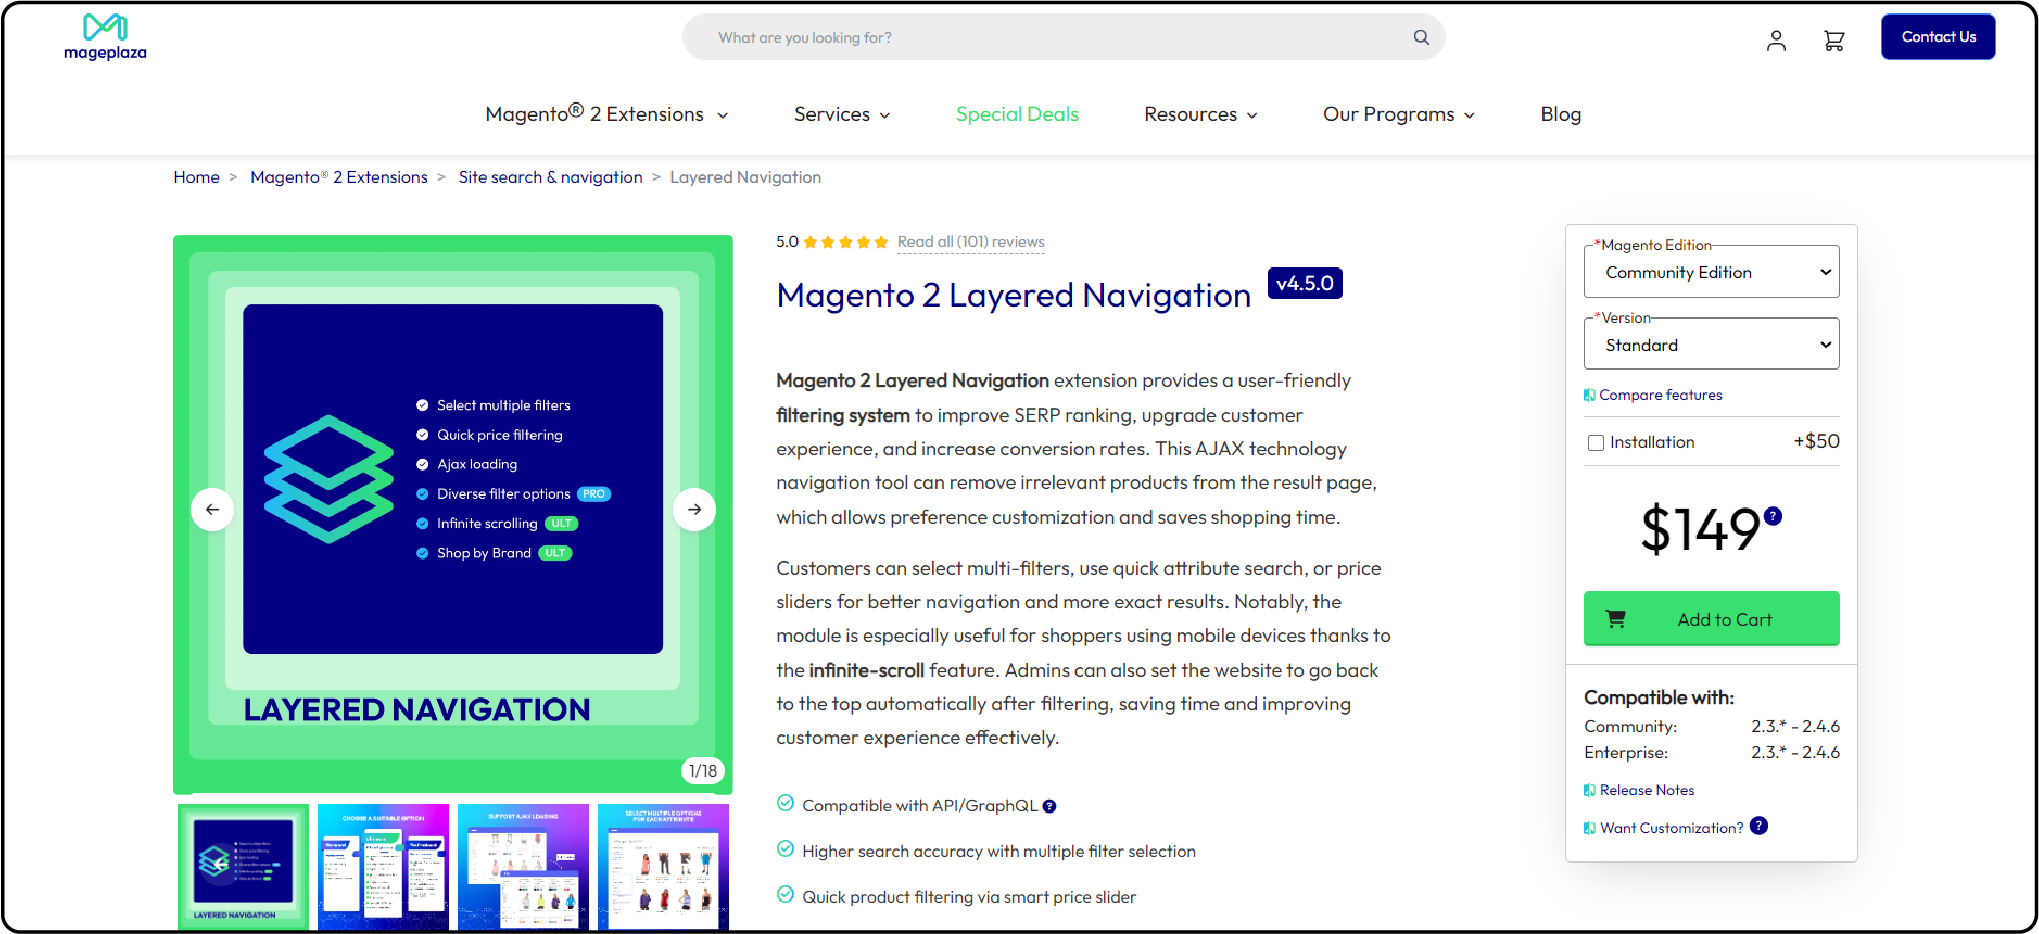Expand the Magento 2 Extensions menu
Viewport: 2039px width, 934px height.
tap(606, 114)
